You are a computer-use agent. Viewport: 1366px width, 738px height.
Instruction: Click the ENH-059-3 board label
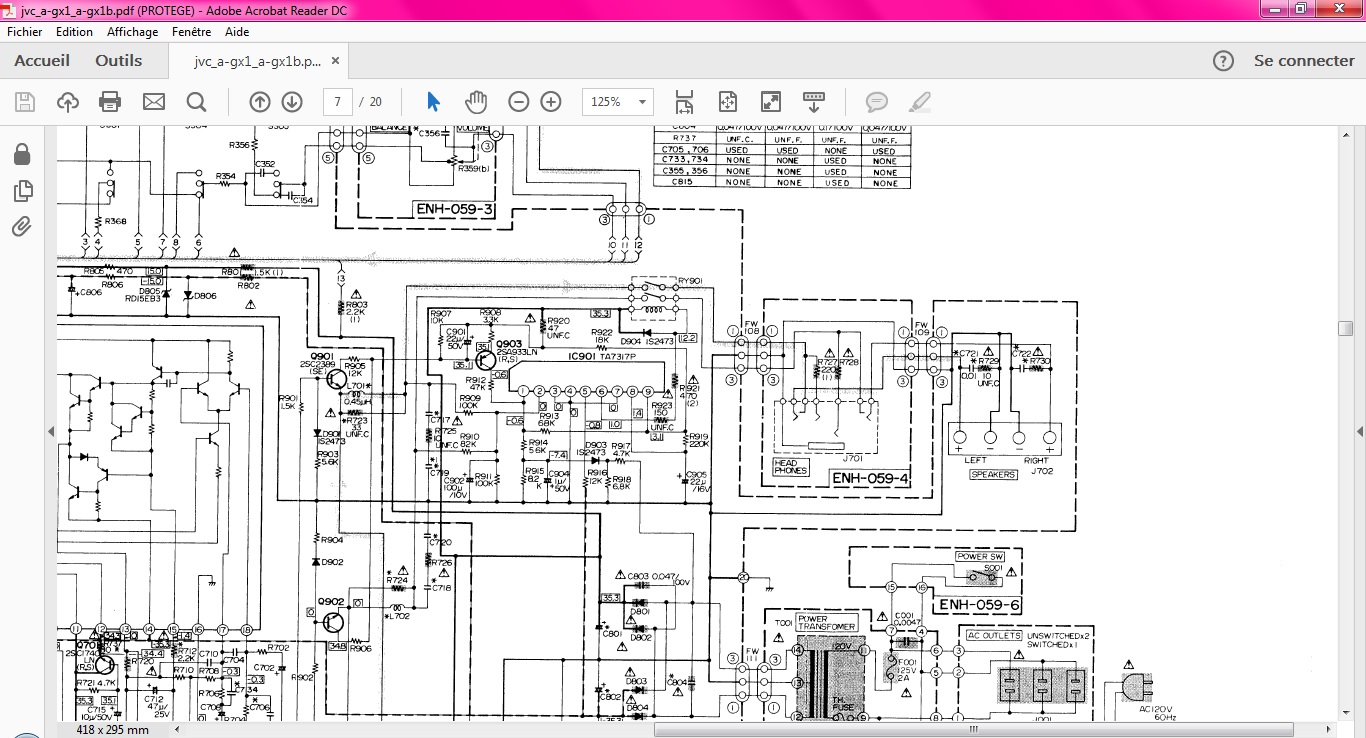(x=454, y=209)
